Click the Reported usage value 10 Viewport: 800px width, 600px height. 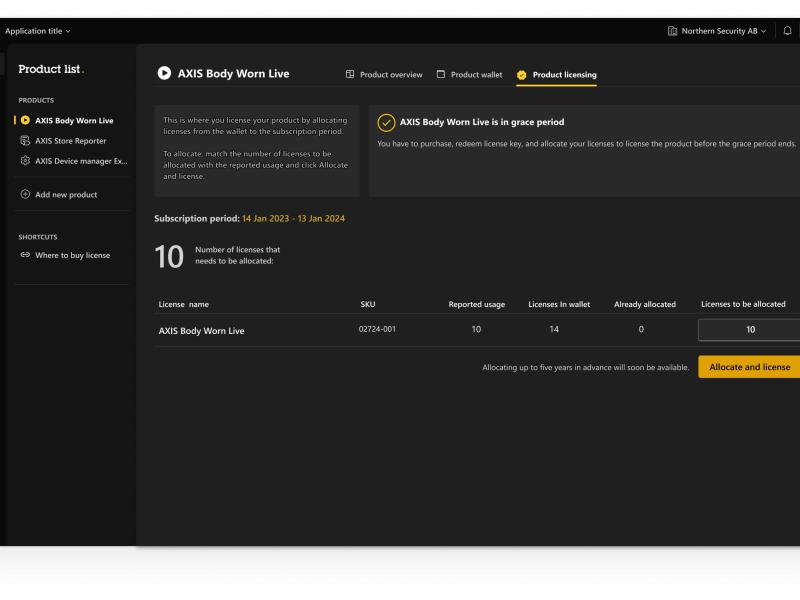[x=476, y=329]
